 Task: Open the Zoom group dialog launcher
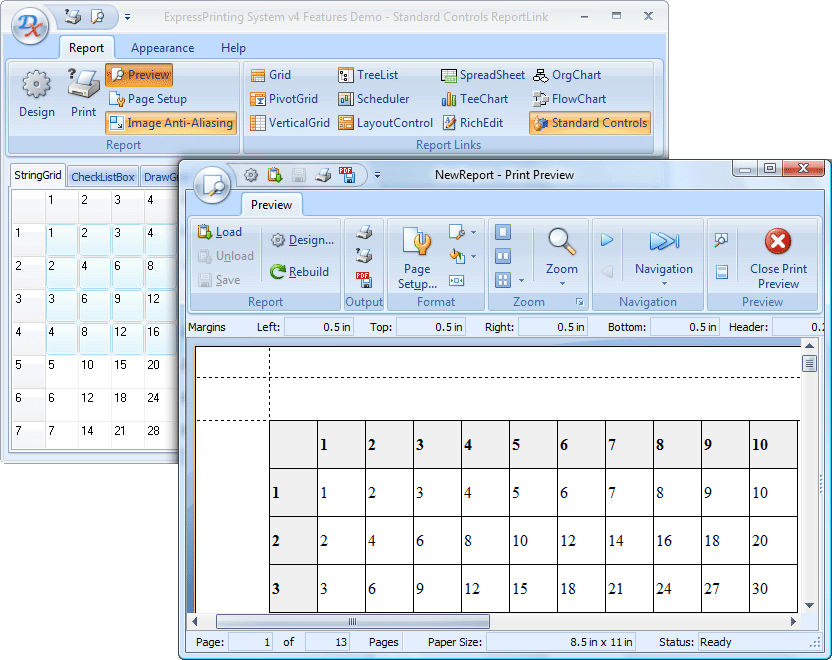(x=579, y=301)
